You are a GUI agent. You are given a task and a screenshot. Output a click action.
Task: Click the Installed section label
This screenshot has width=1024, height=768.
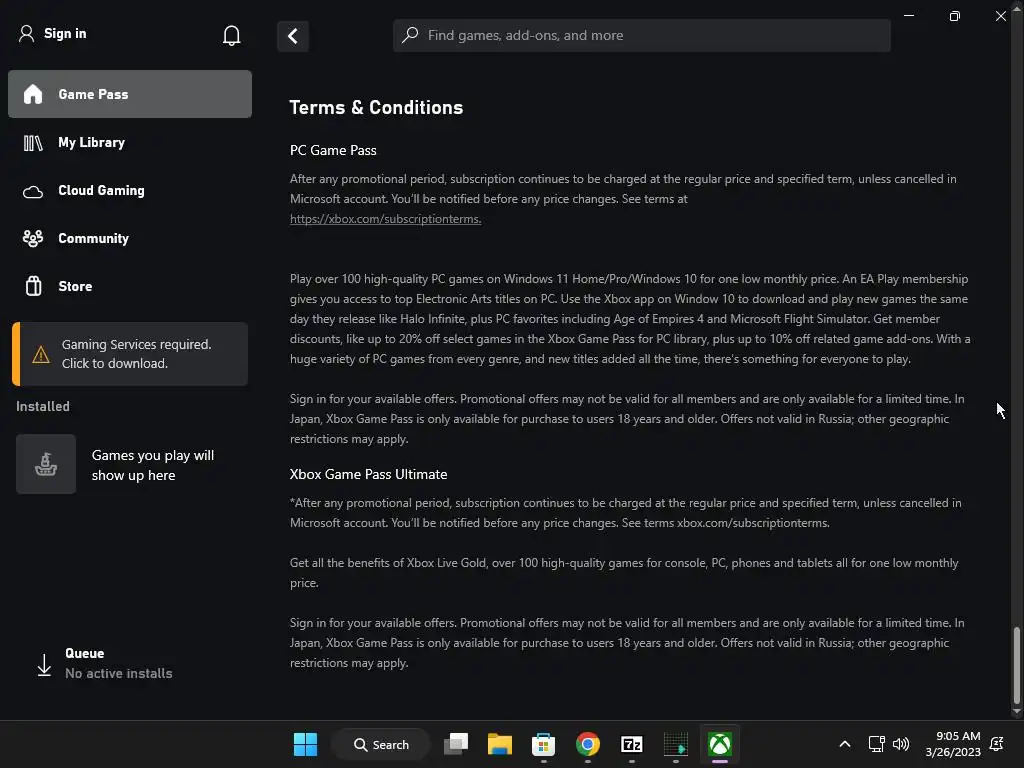pyautogui.click(x=43, y=406)
